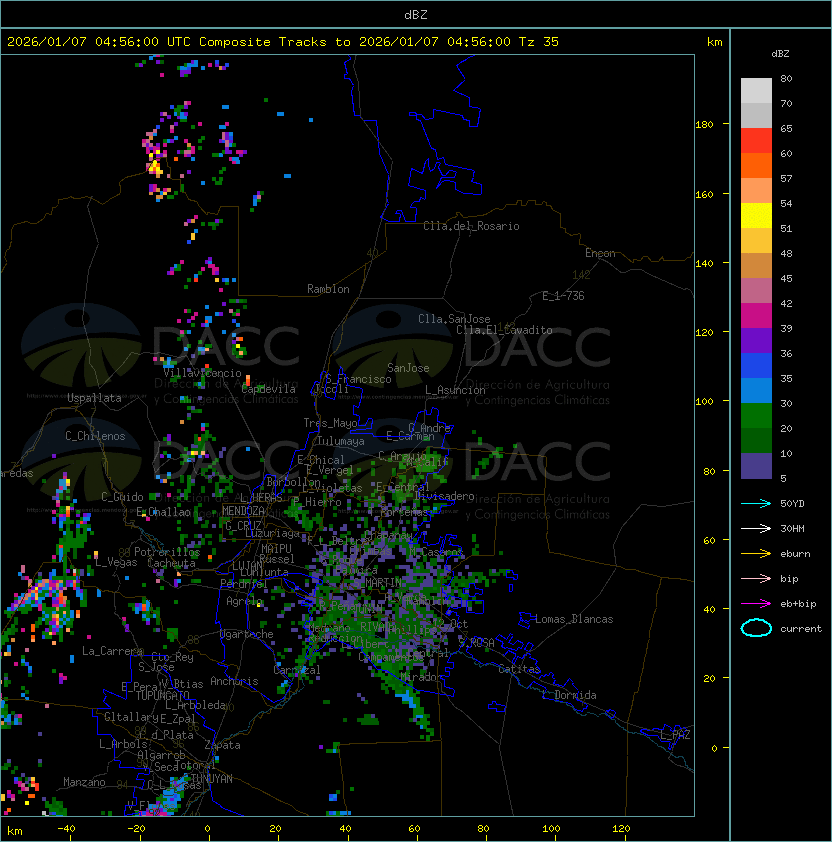The height and width of the screenshot is (842, 832).
Task: Click the '50YD' legend label
Action: pyautogui.click(x=792, y=503)
